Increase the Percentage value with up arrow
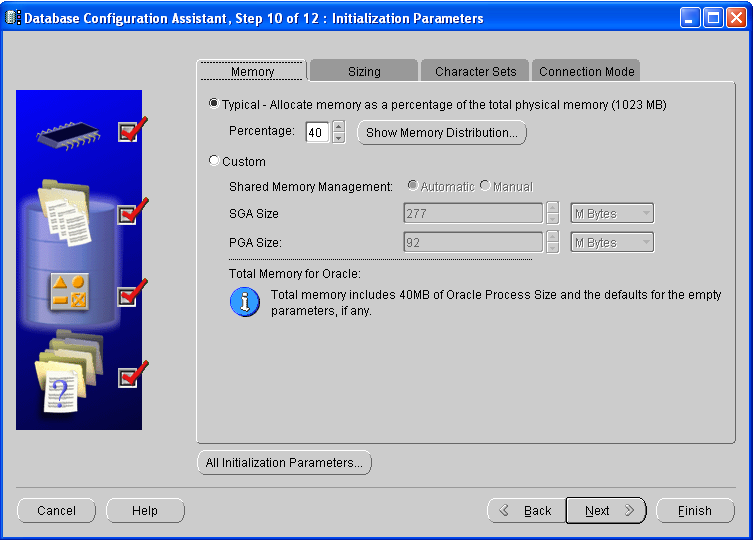This screenshot has height=540, width=754. (x=339, y=126)
